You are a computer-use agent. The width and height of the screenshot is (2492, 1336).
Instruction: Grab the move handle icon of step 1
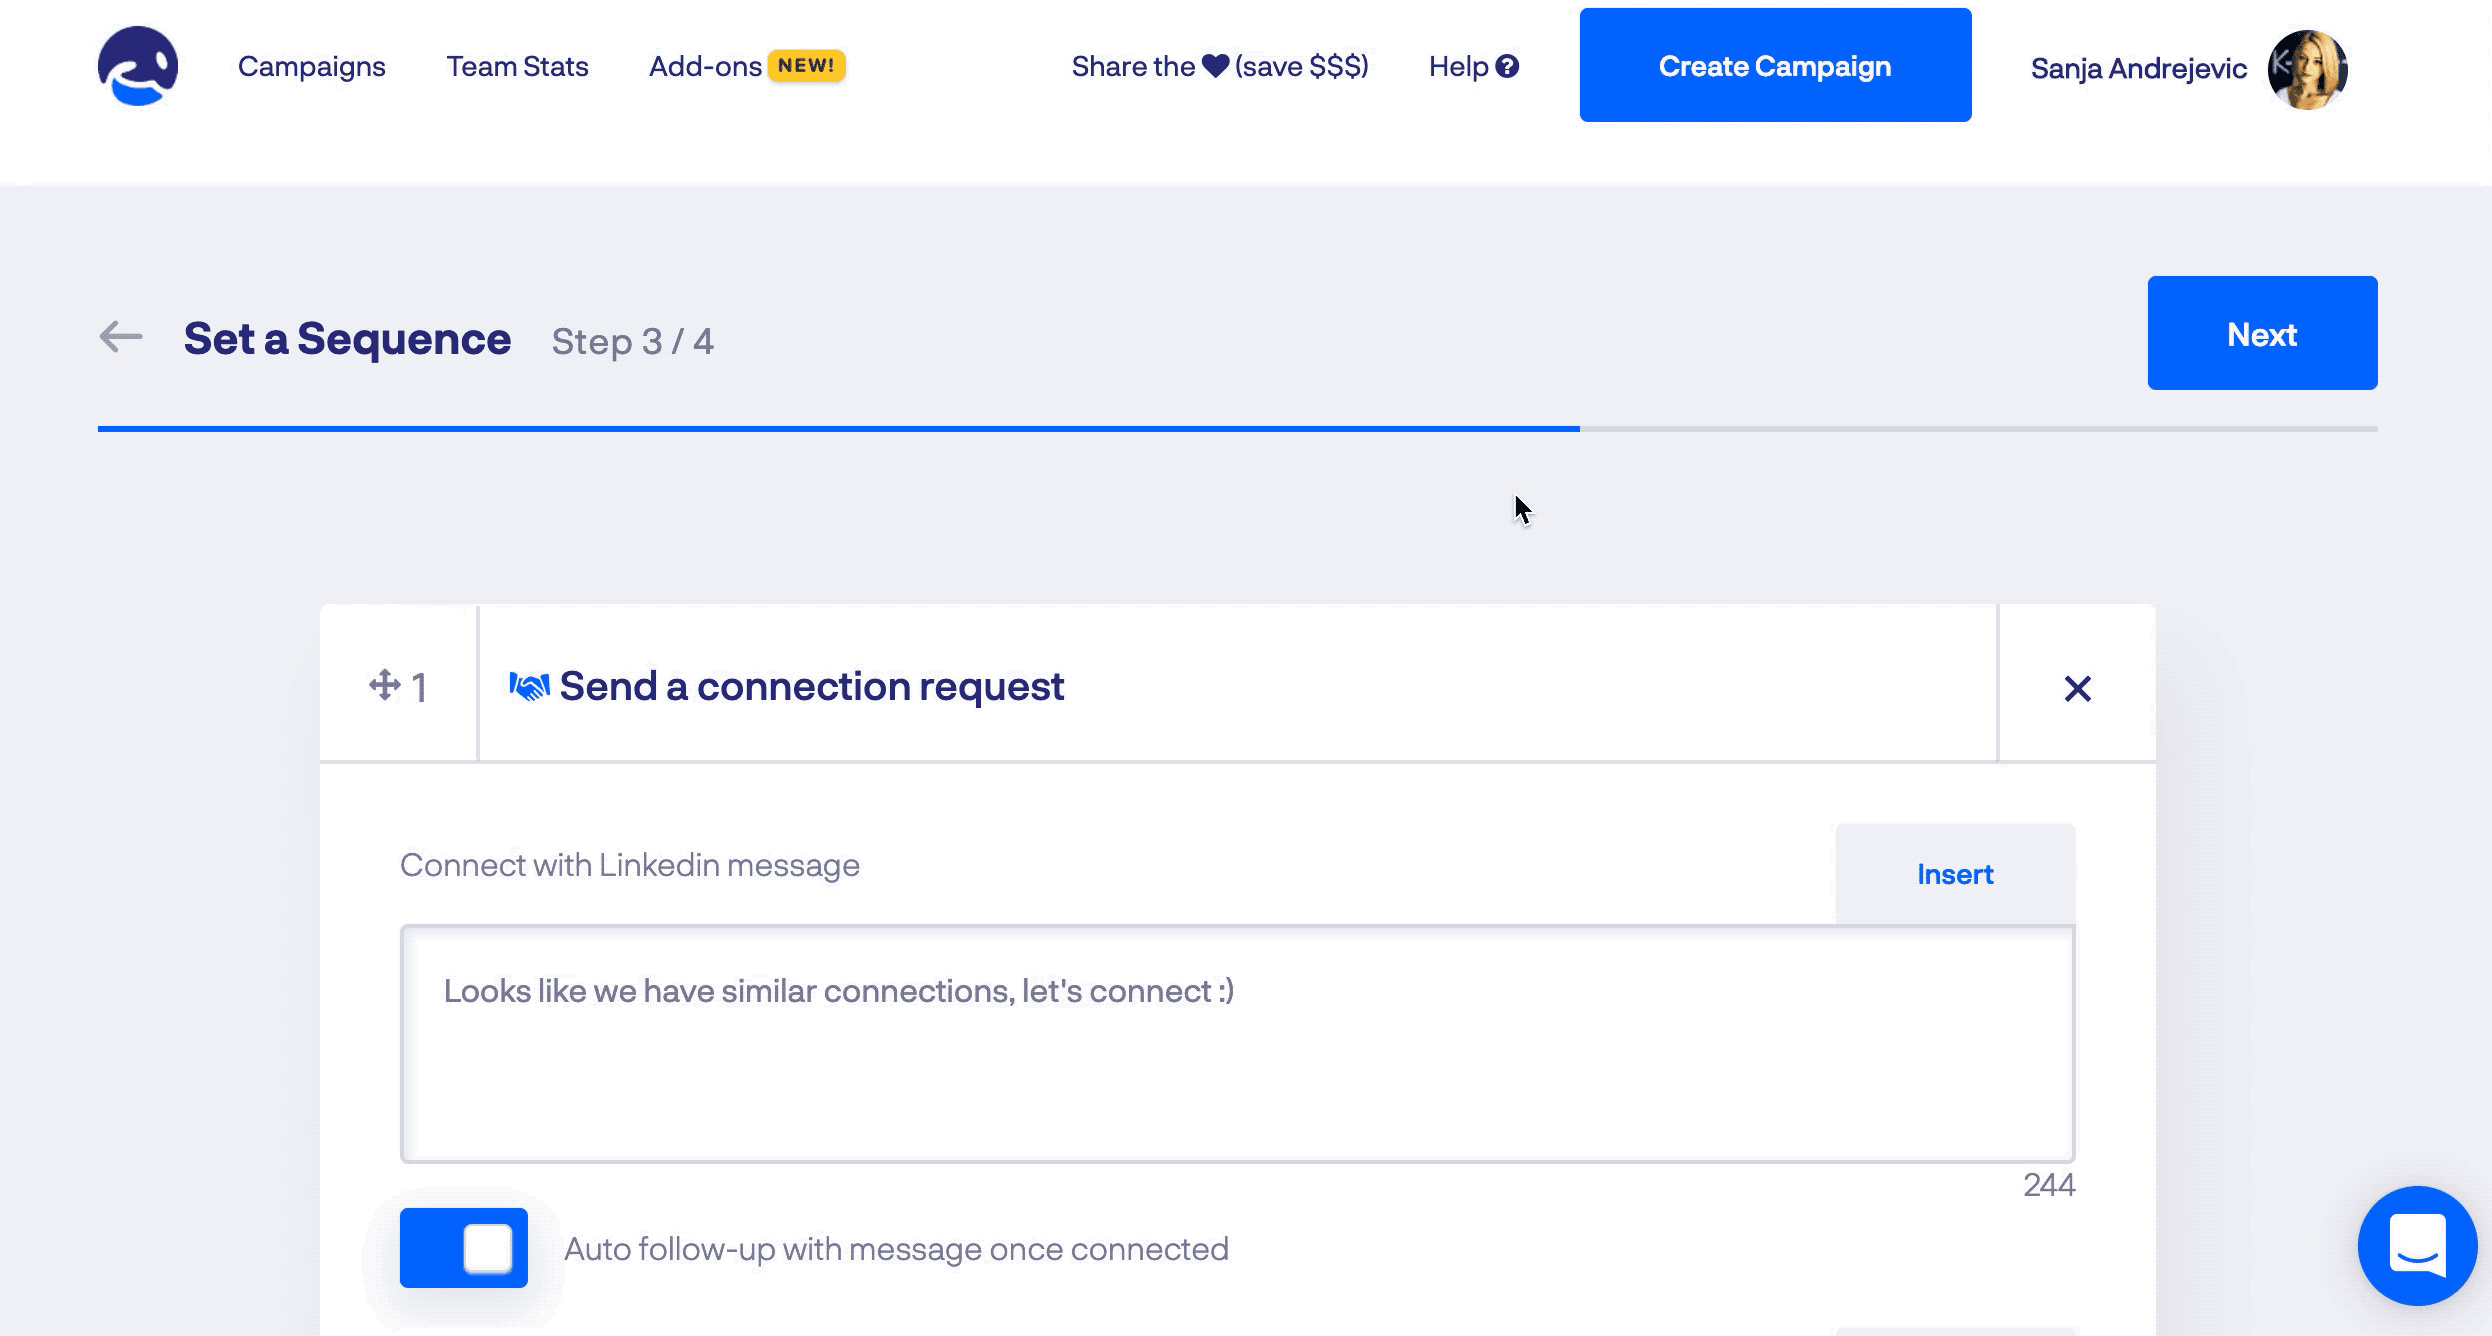coord(384,686)
